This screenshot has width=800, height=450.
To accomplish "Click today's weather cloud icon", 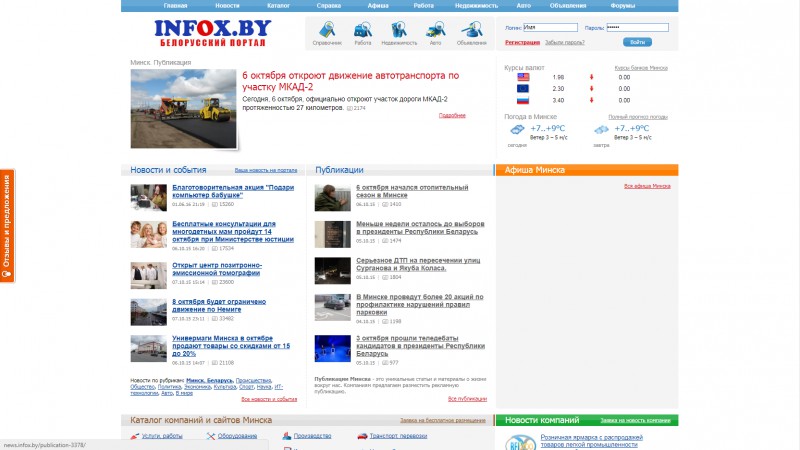I will click(x=517, y=130).
